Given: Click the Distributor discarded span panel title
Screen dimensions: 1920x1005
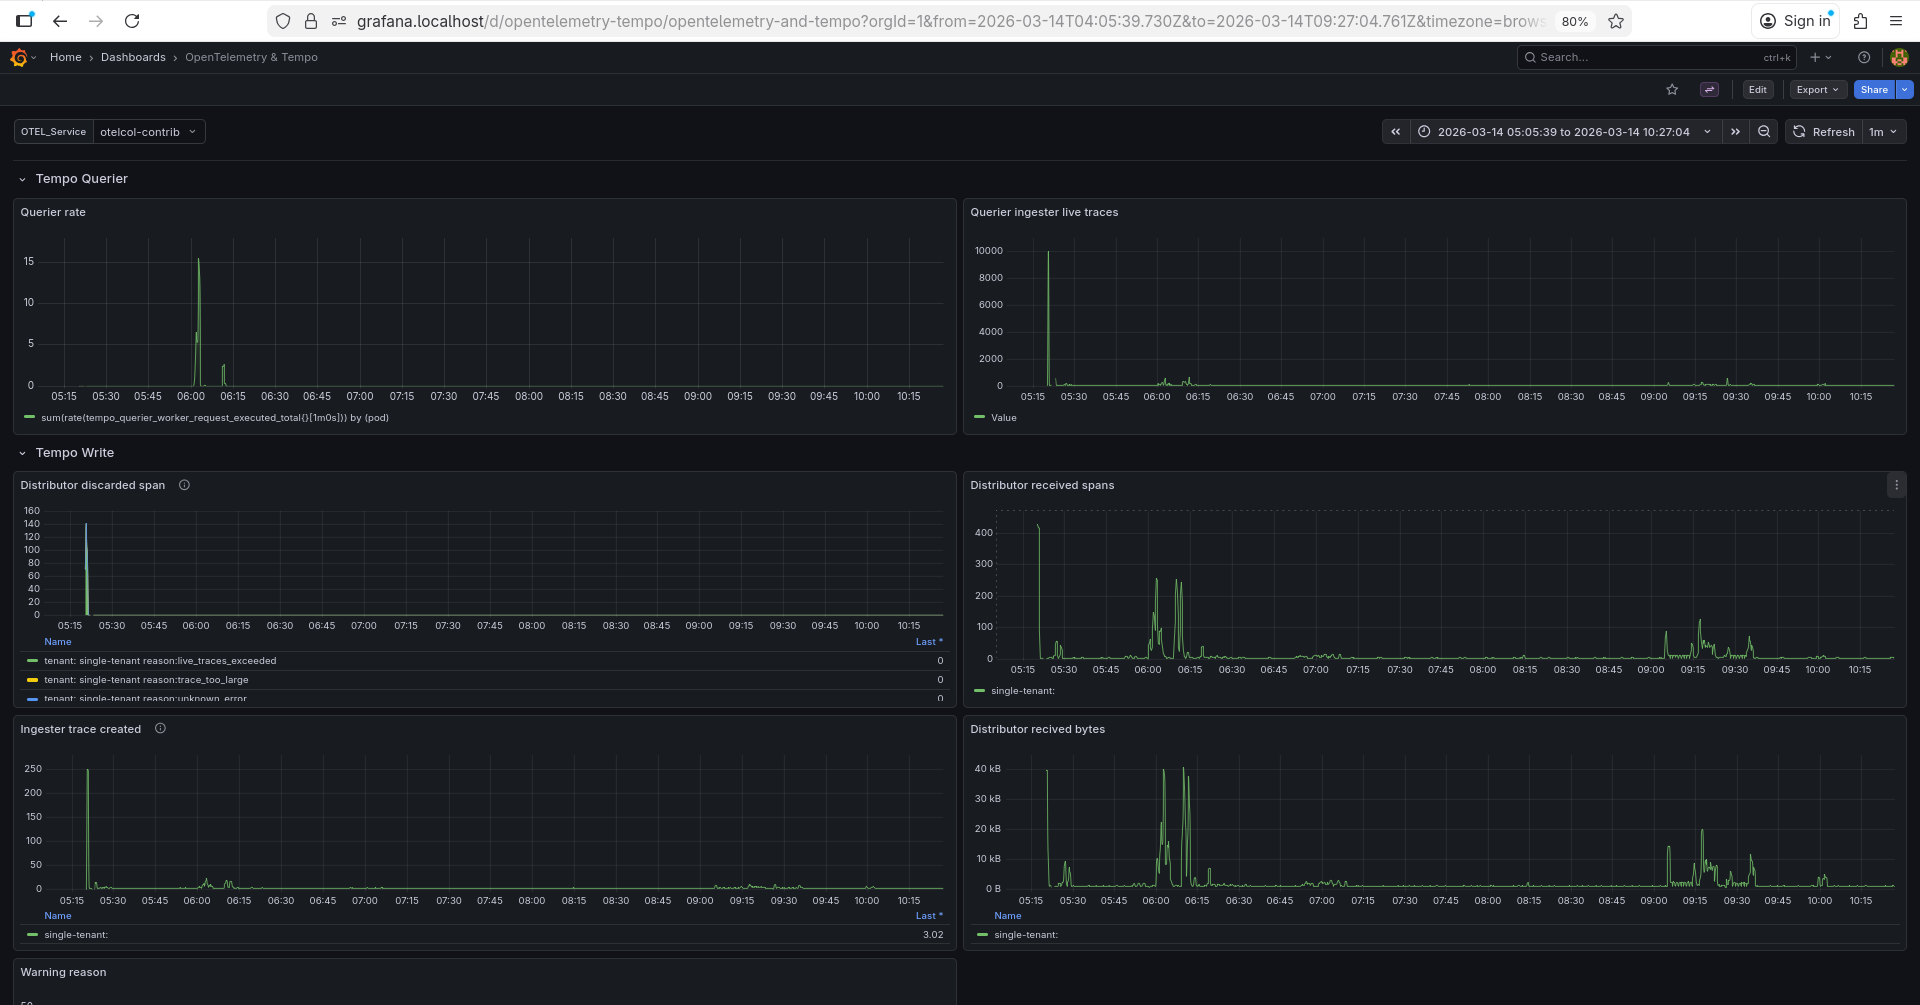Looking at the screenshot, I should point(93,485).
